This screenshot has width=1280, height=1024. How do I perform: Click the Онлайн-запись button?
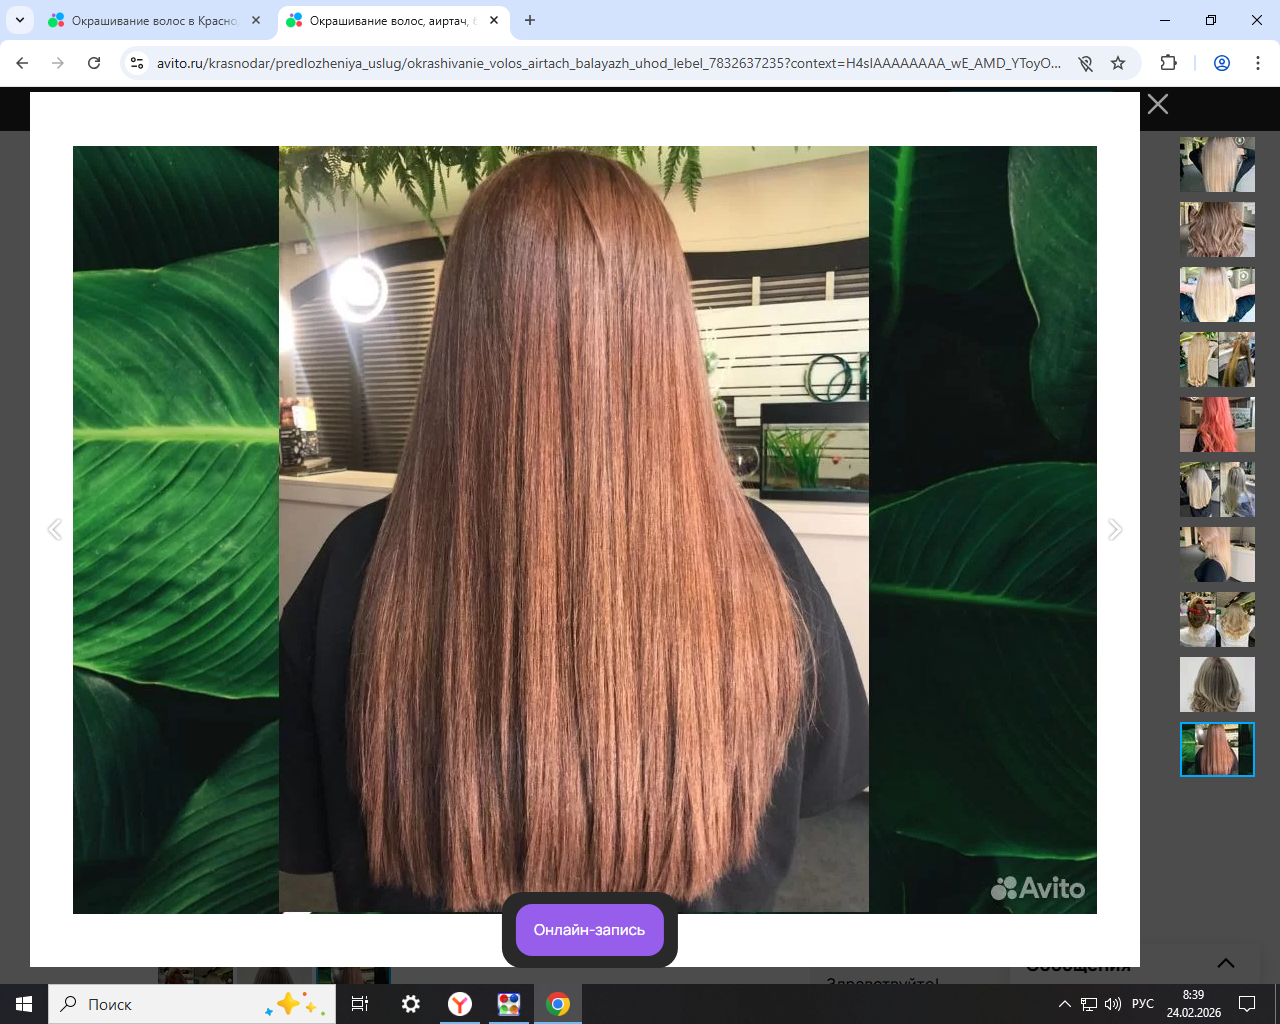click(x=589, y=930)
